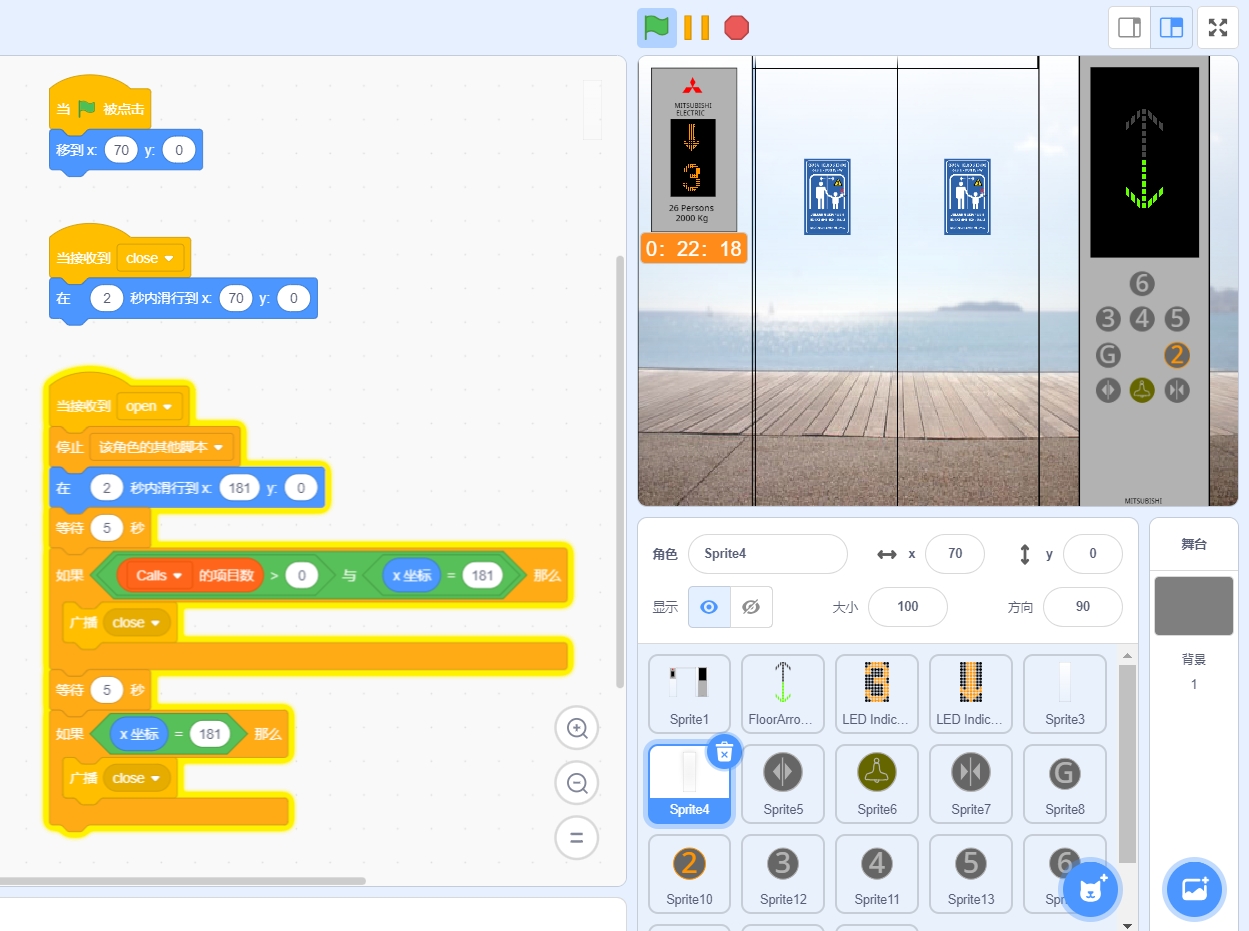The width and height of the screenshot is (1249, 931).
Task: Zoom in on the code workspace
Action: 577,728
